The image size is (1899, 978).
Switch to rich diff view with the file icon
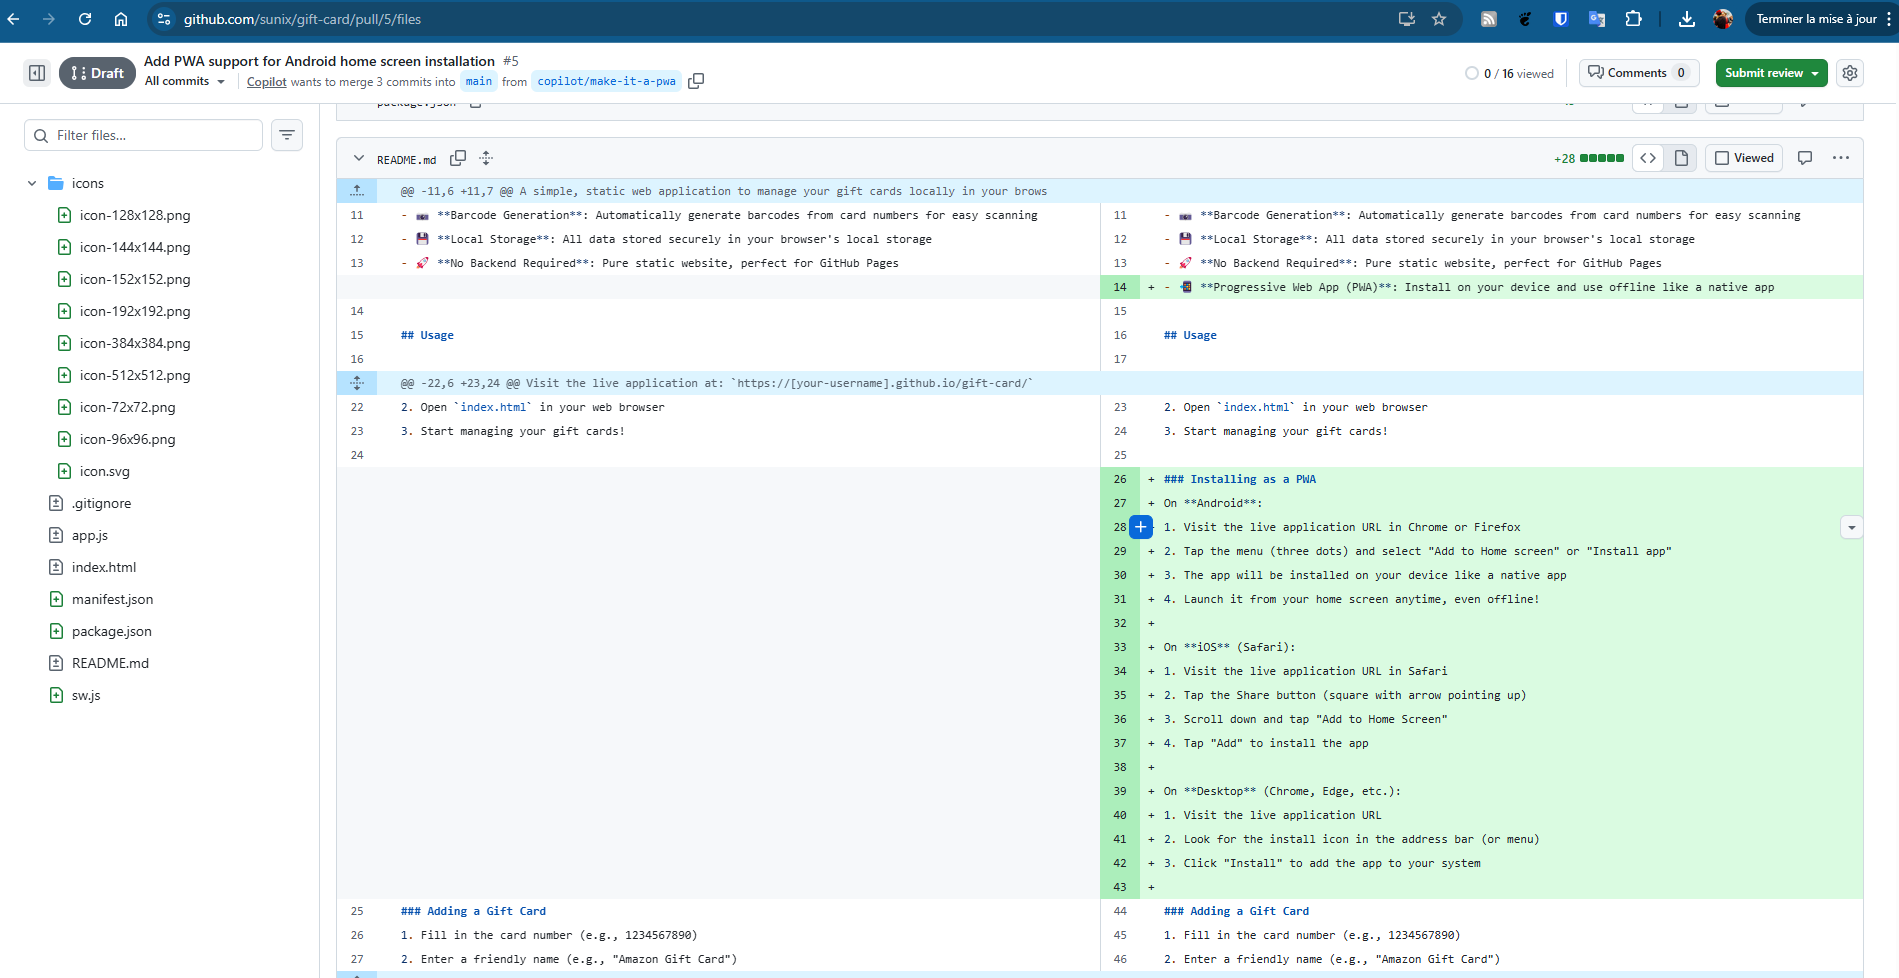[x=1681, y=157]
